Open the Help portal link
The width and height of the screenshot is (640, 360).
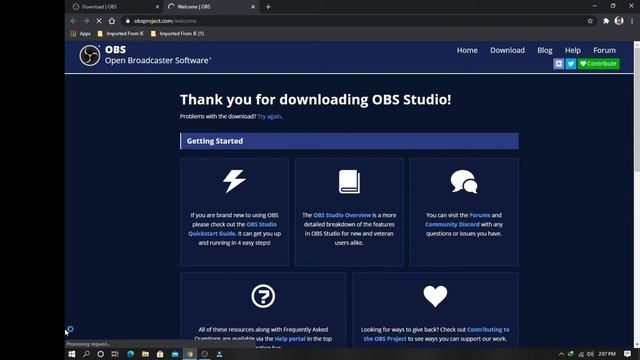(290, 339)
